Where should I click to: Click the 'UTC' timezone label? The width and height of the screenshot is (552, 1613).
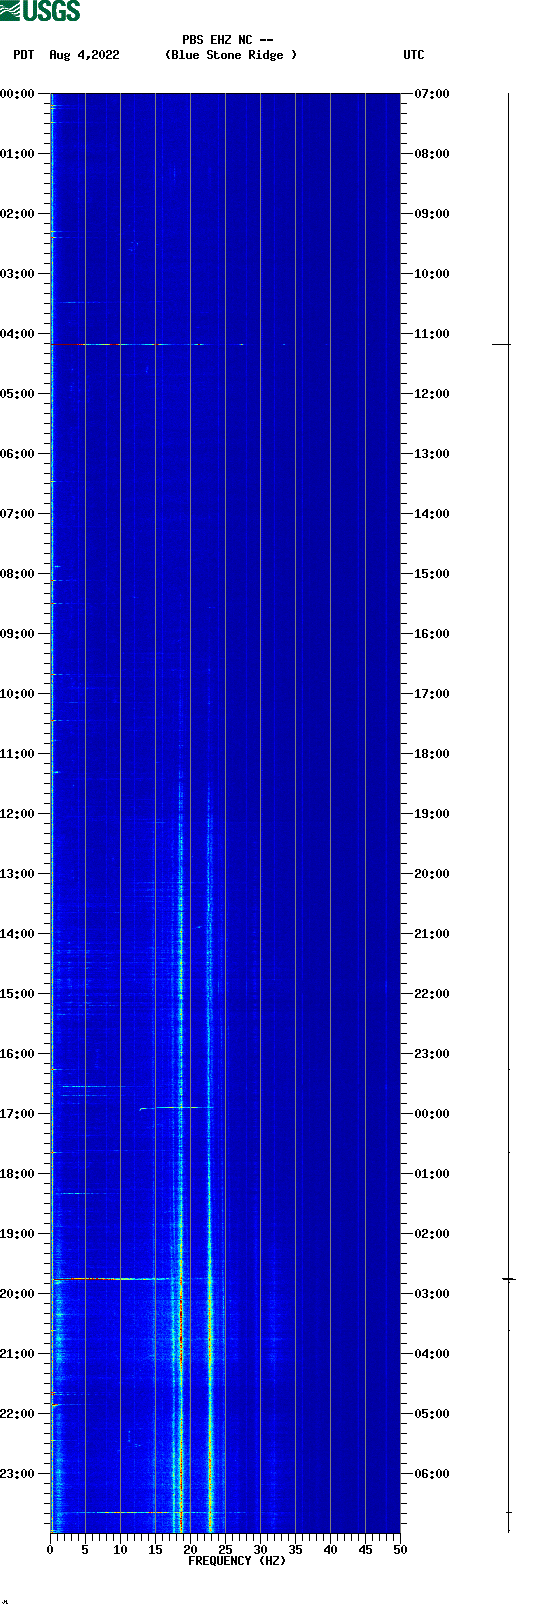tap(414, 55)
